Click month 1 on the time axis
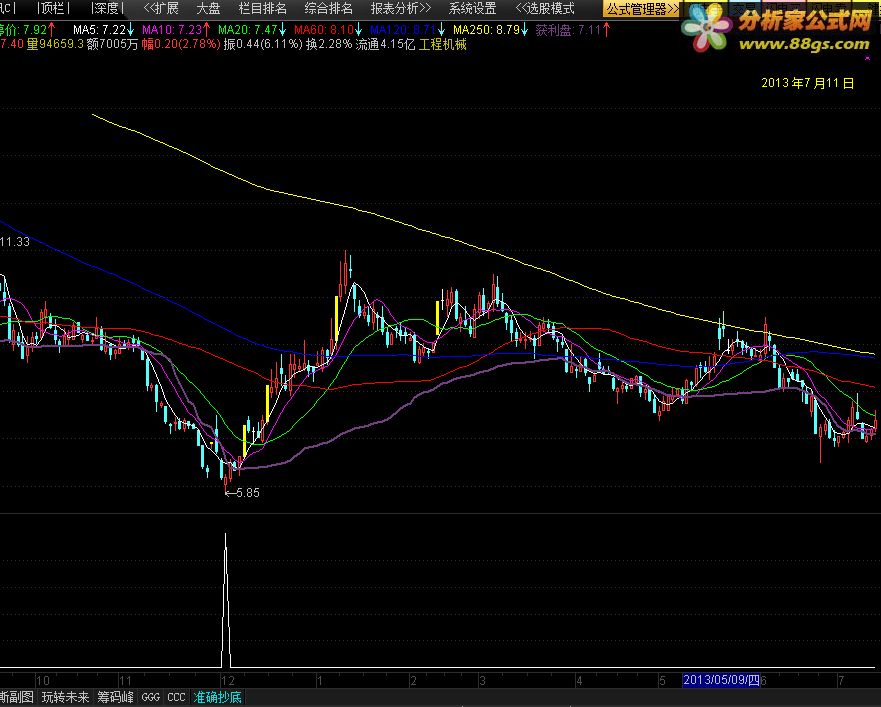Viewport: 881px width, 707px height. coord(319,681)
